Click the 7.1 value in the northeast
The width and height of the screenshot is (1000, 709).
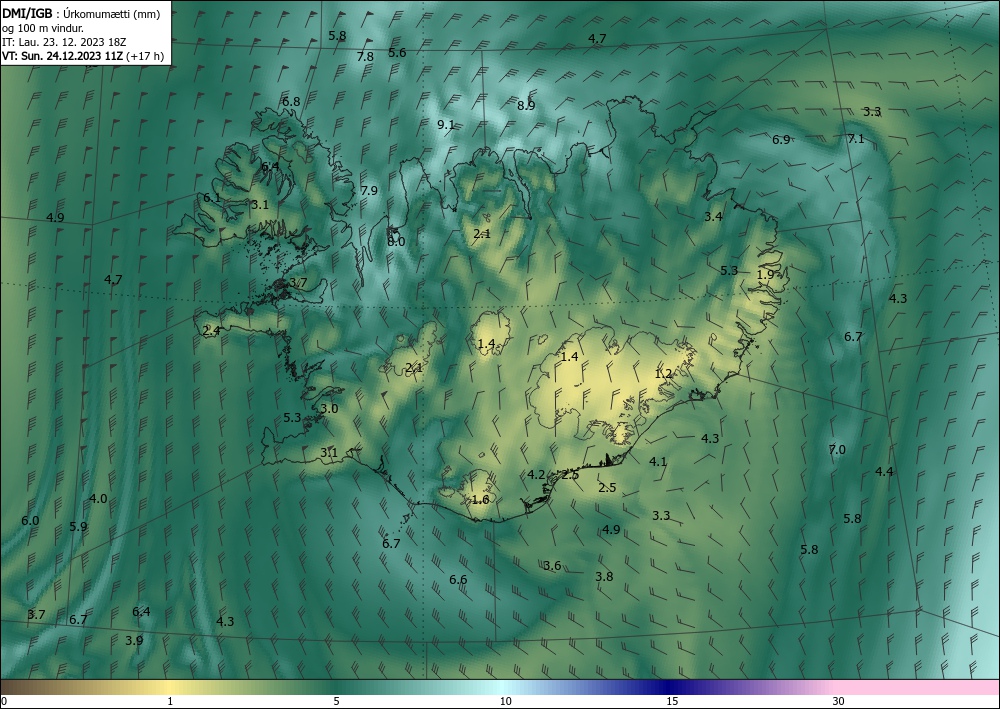pos(856,139)
